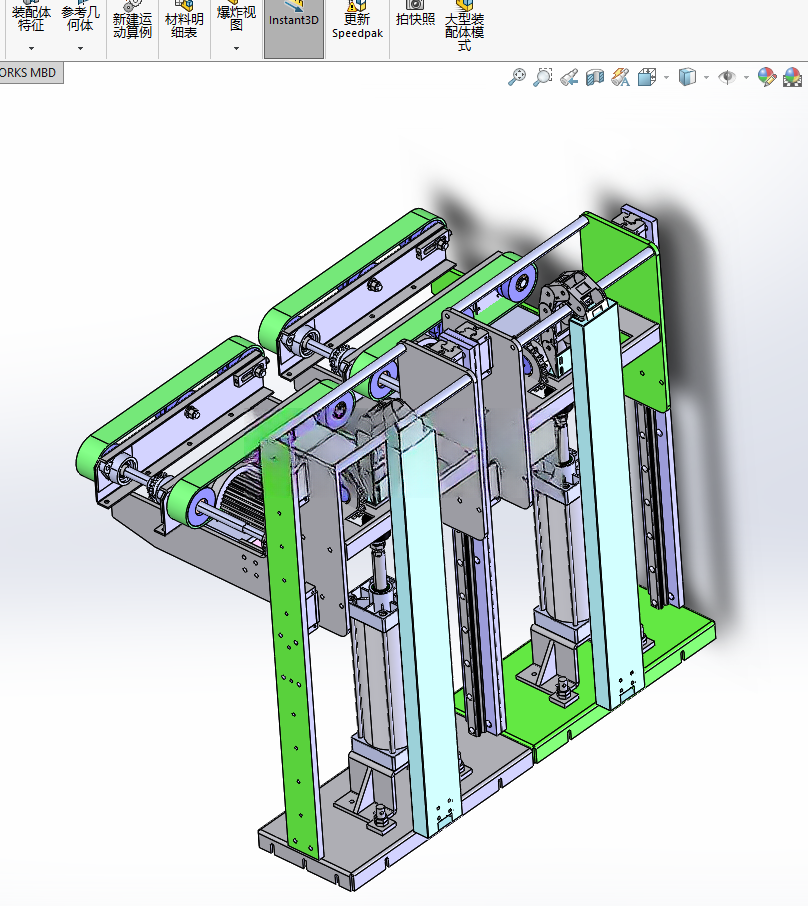The height and width of the screenshot is (906, 808).
Task: Expand the Display Style dropdown arrow
Action: point(706,77)
